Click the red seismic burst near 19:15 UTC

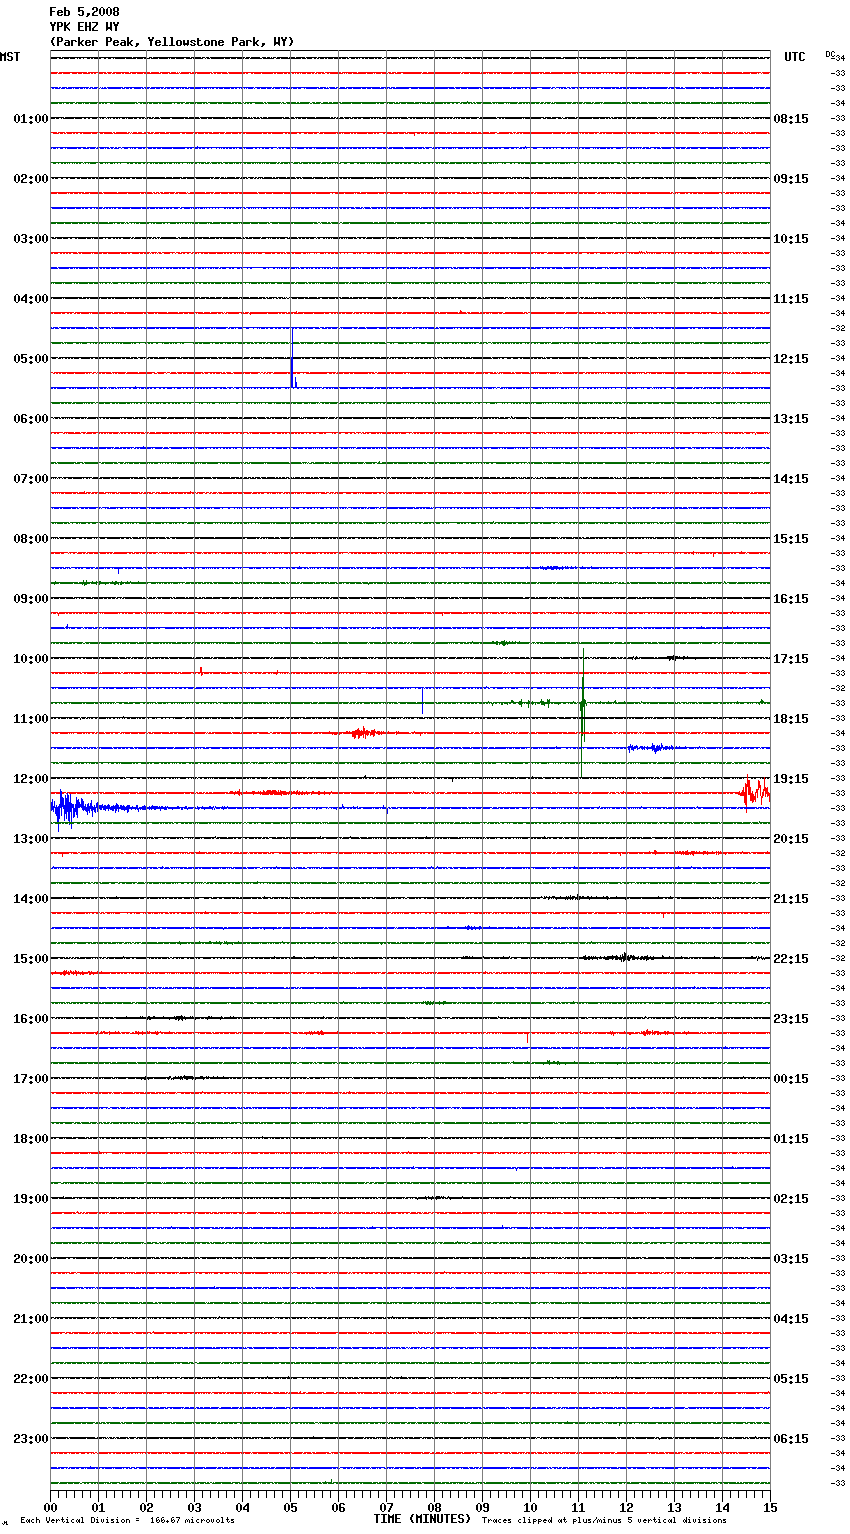(755, 793)
